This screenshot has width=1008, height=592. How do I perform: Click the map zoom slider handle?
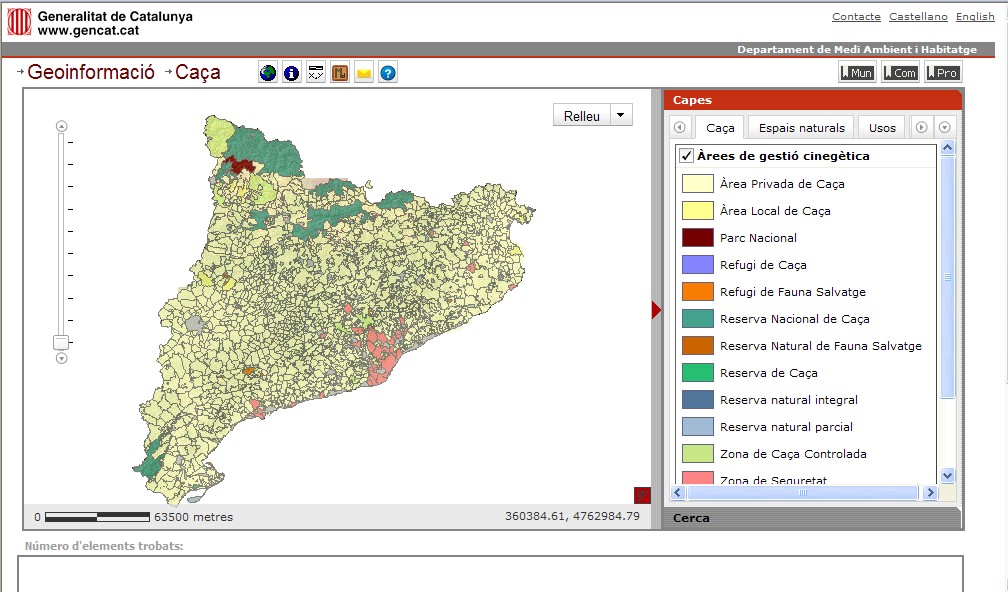click(61, 342)
